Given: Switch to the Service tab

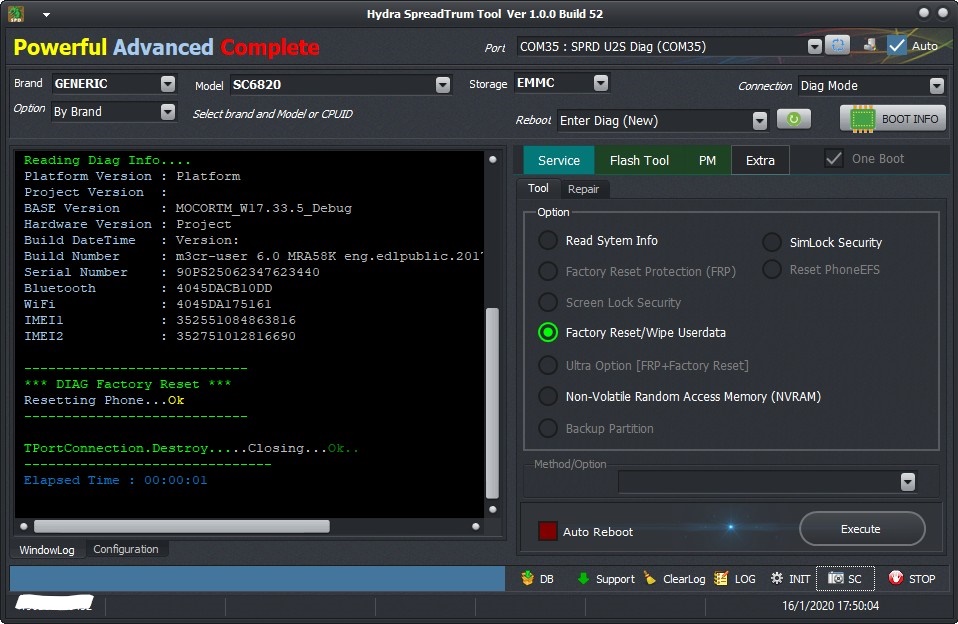Looking at the screenshot, I should coord(558,160).
